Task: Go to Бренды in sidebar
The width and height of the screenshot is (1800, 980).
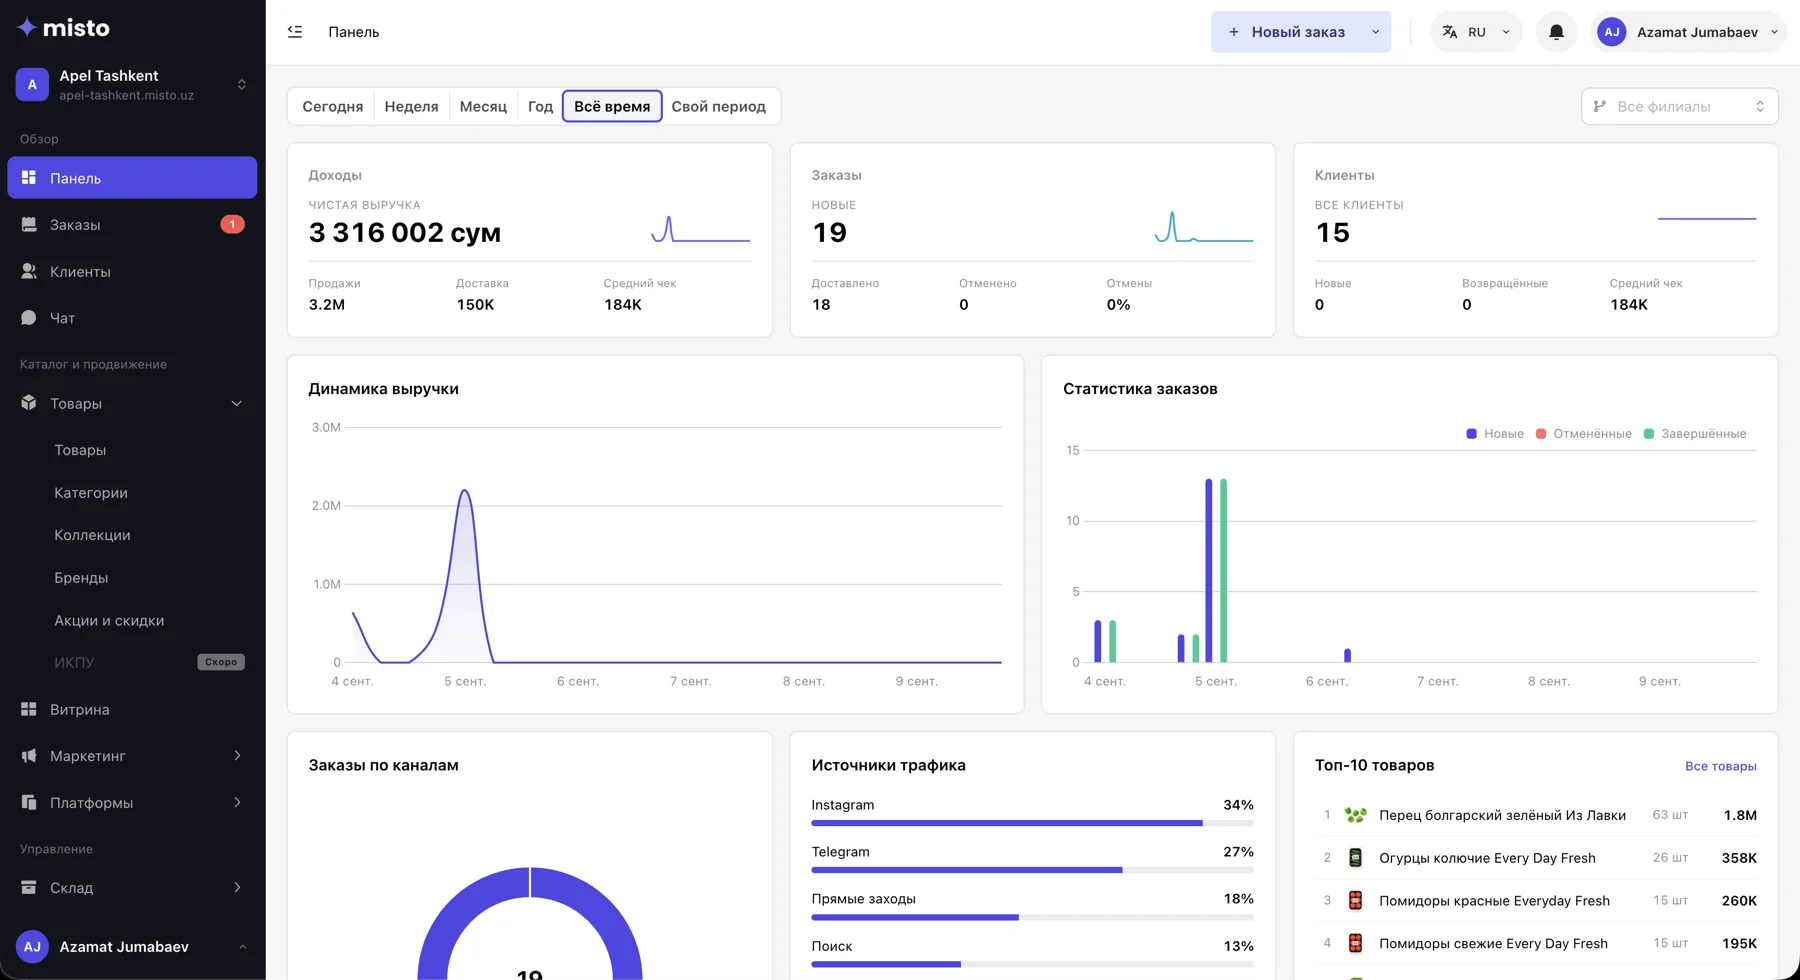Action: [x=81, y=578]
